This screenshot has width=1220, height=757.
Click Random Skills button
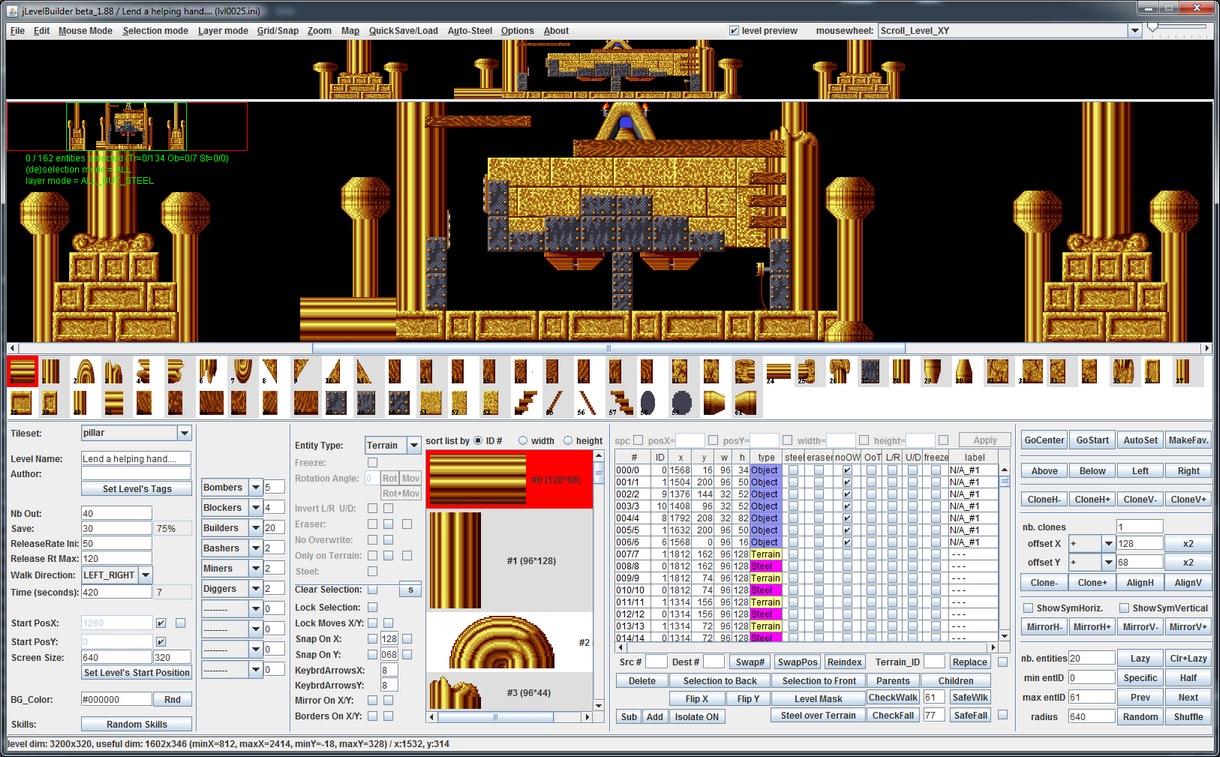coord(136,724)
